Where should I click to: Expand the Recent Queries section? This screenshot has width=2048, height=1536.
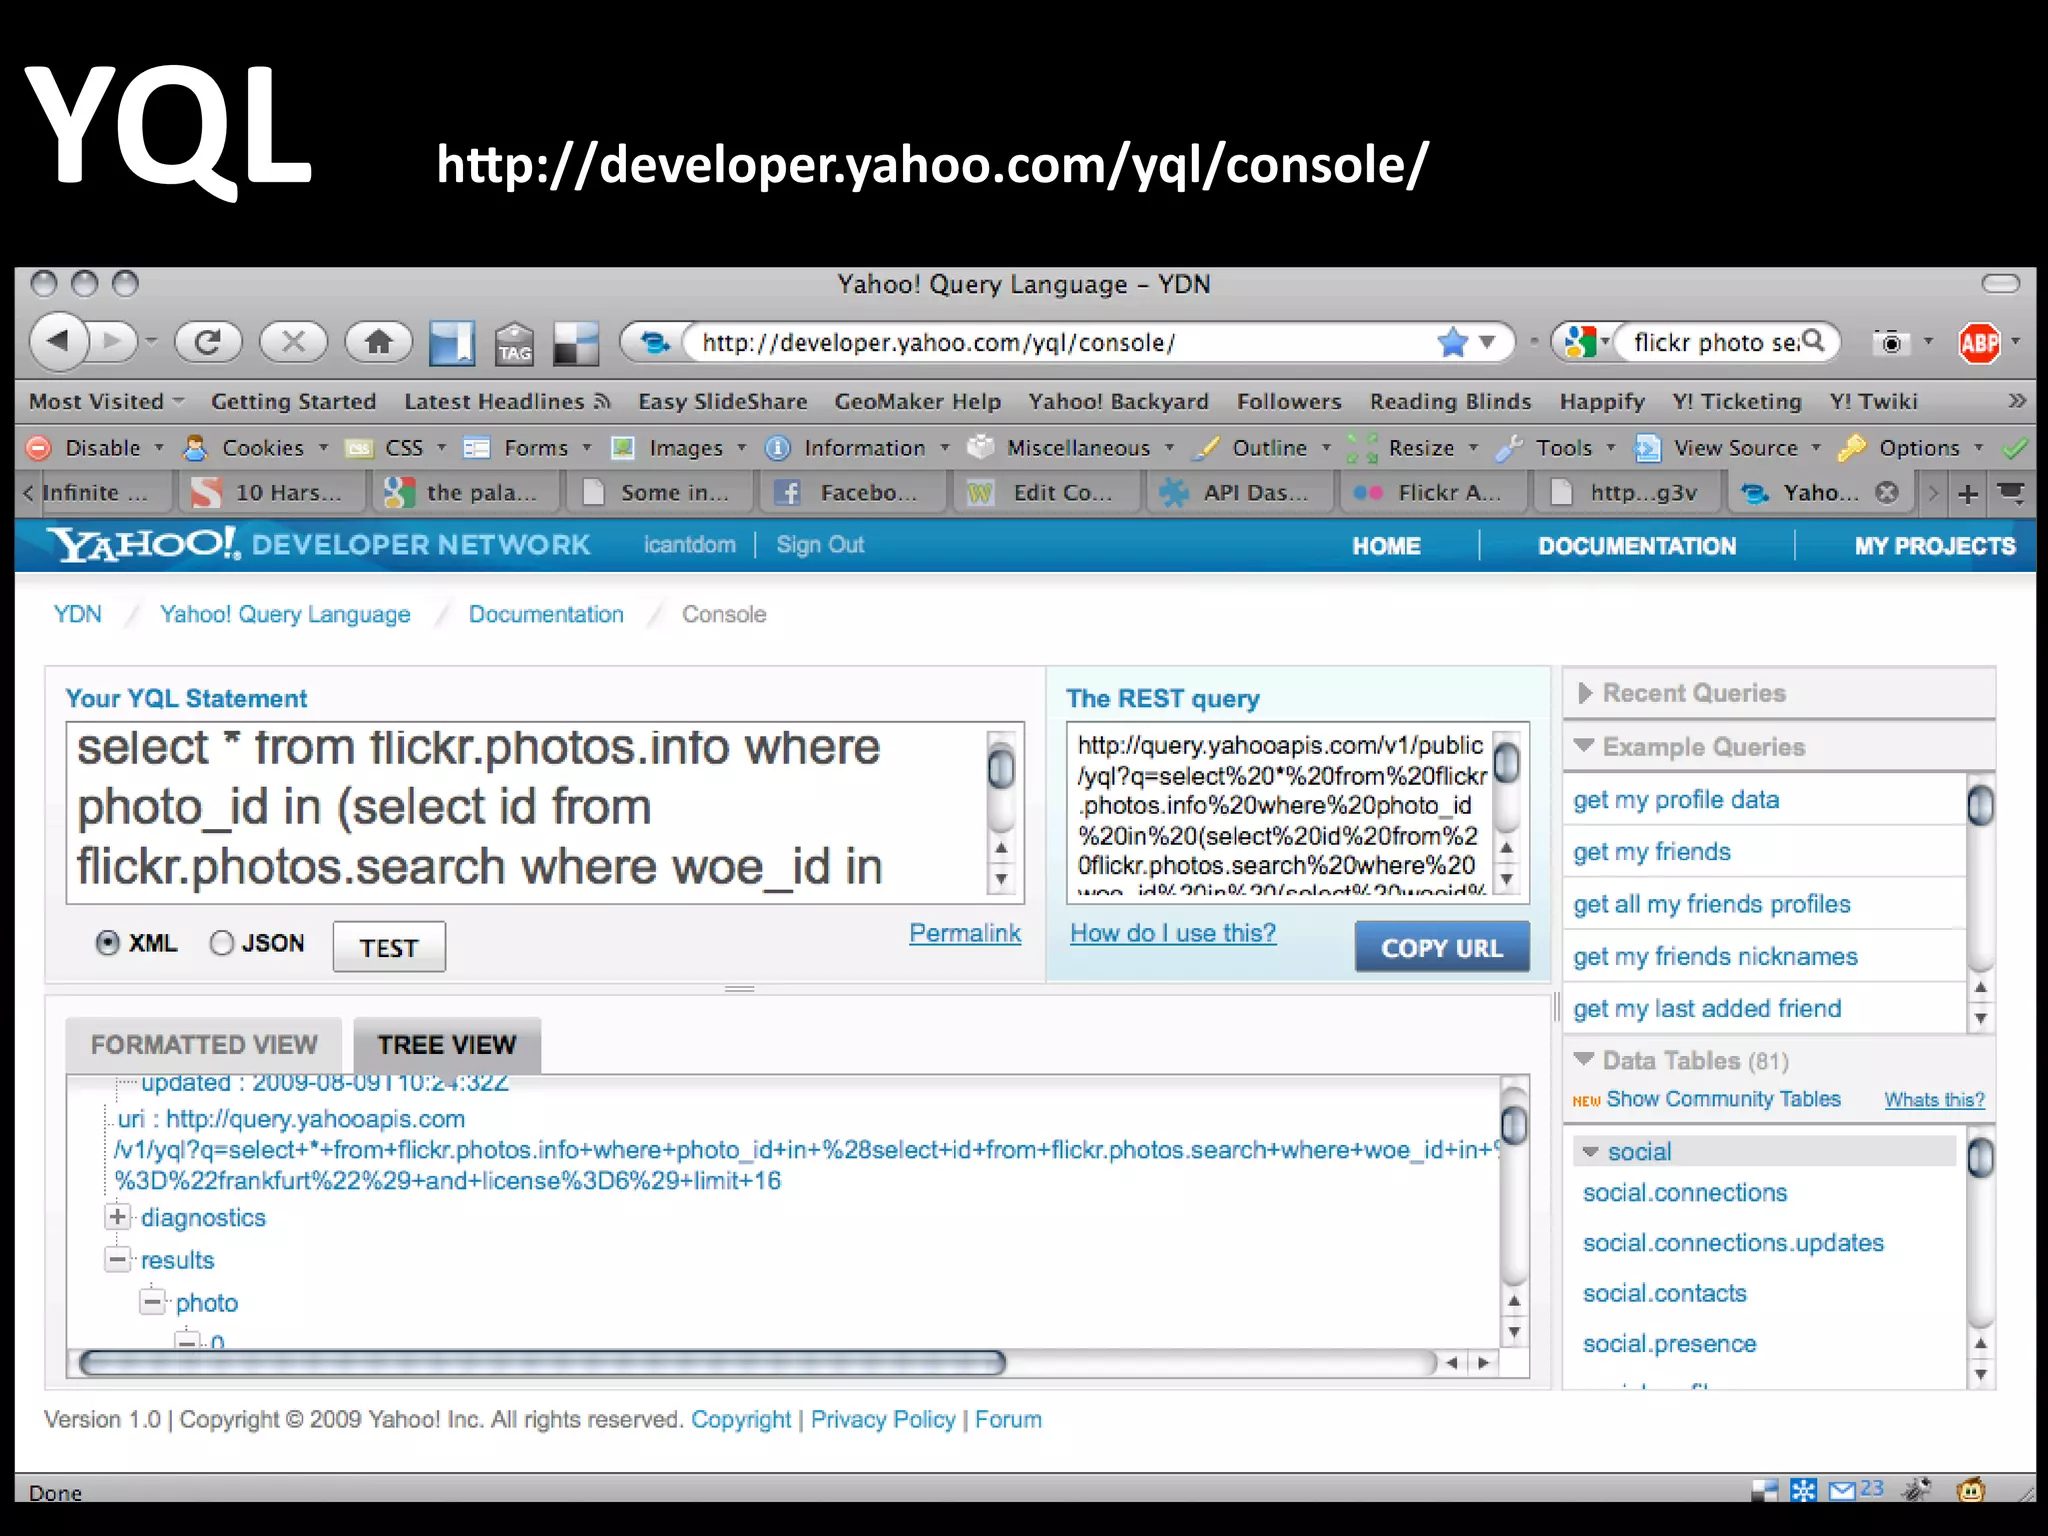(1694, 693)
